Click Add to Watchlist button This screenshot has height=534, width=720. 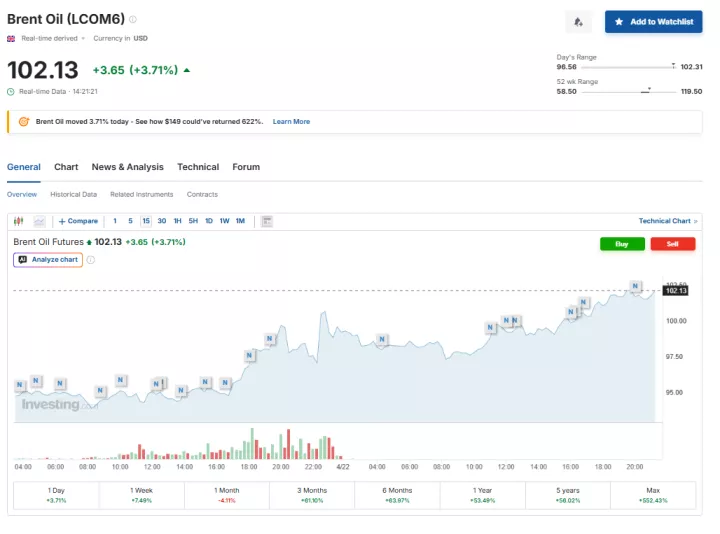pyautogui.click(x=653, y=21)
